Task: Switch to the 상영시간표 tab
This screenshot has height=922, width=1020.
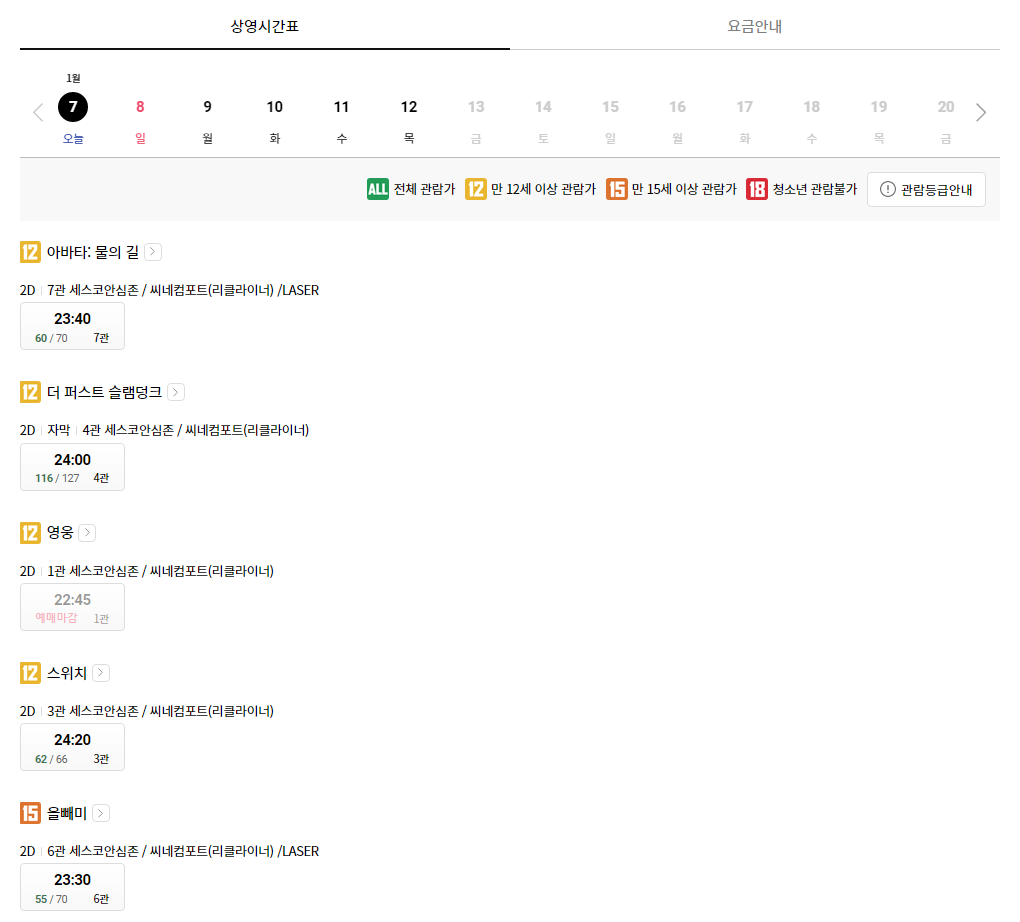Action: [x=265, y=26]
